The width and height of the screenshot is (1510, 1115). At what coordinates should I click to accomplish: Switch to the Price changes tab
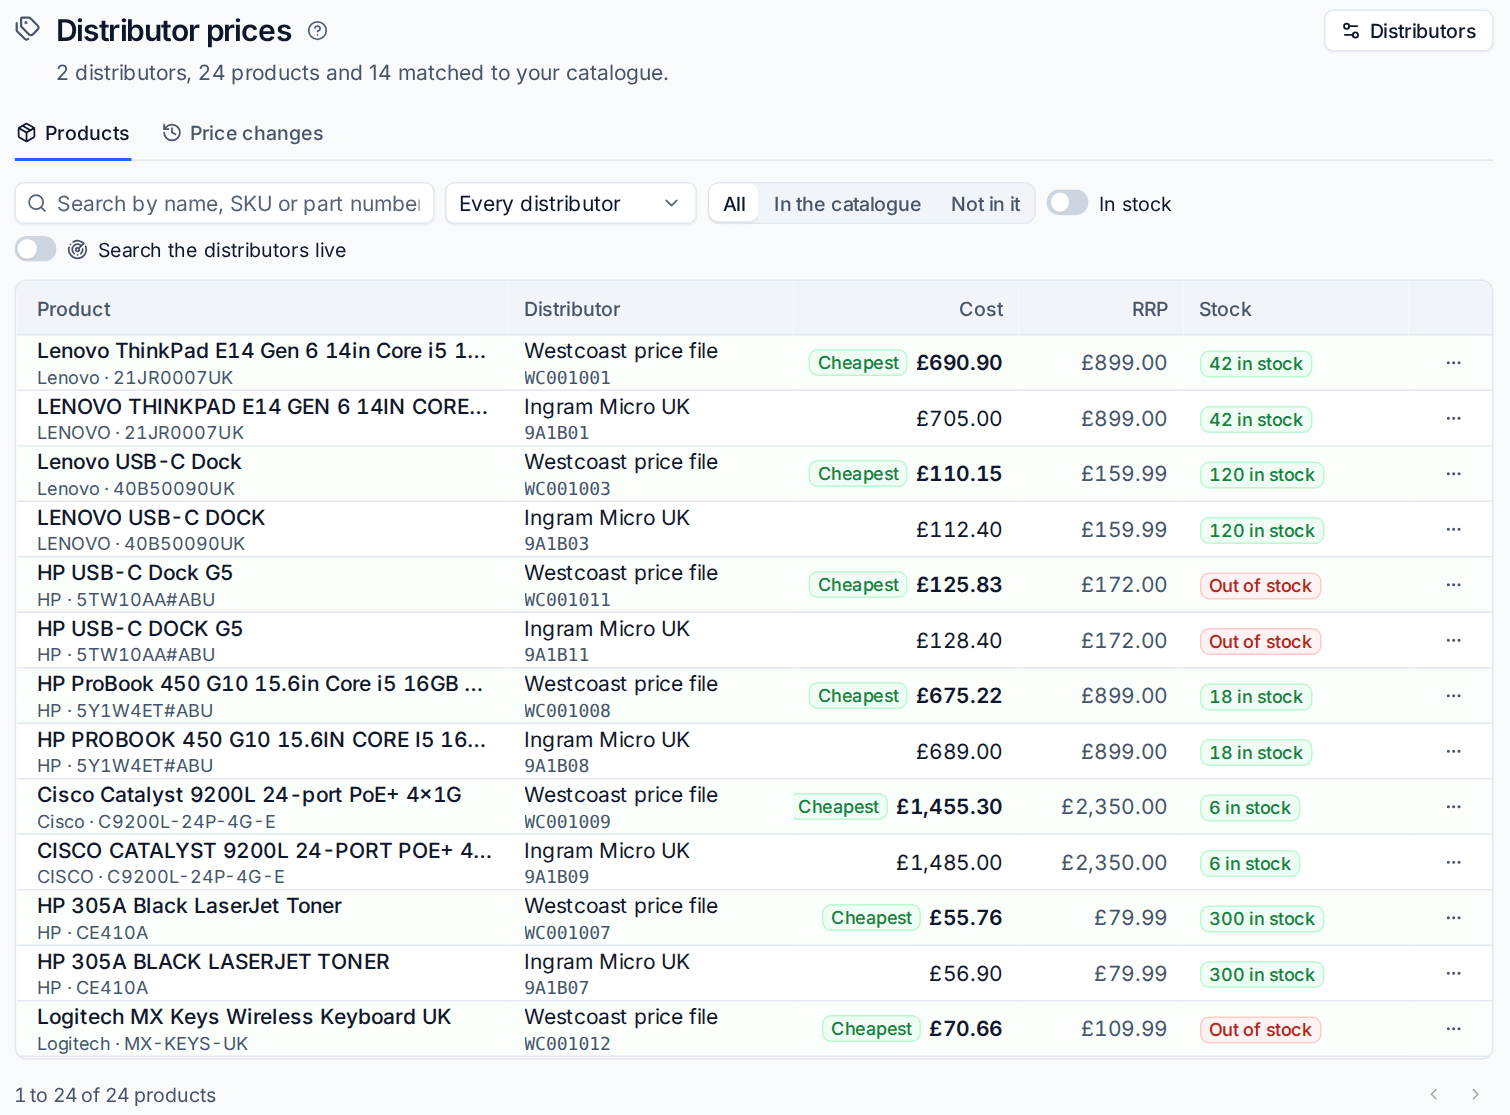243,134
